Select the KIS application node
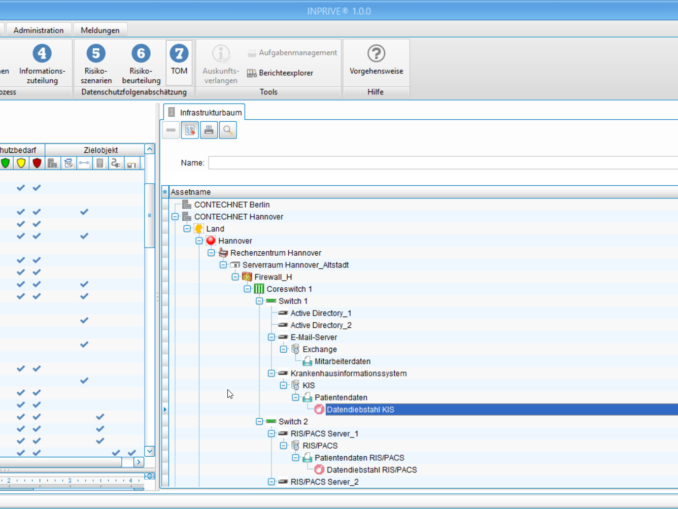 [309, 385]
